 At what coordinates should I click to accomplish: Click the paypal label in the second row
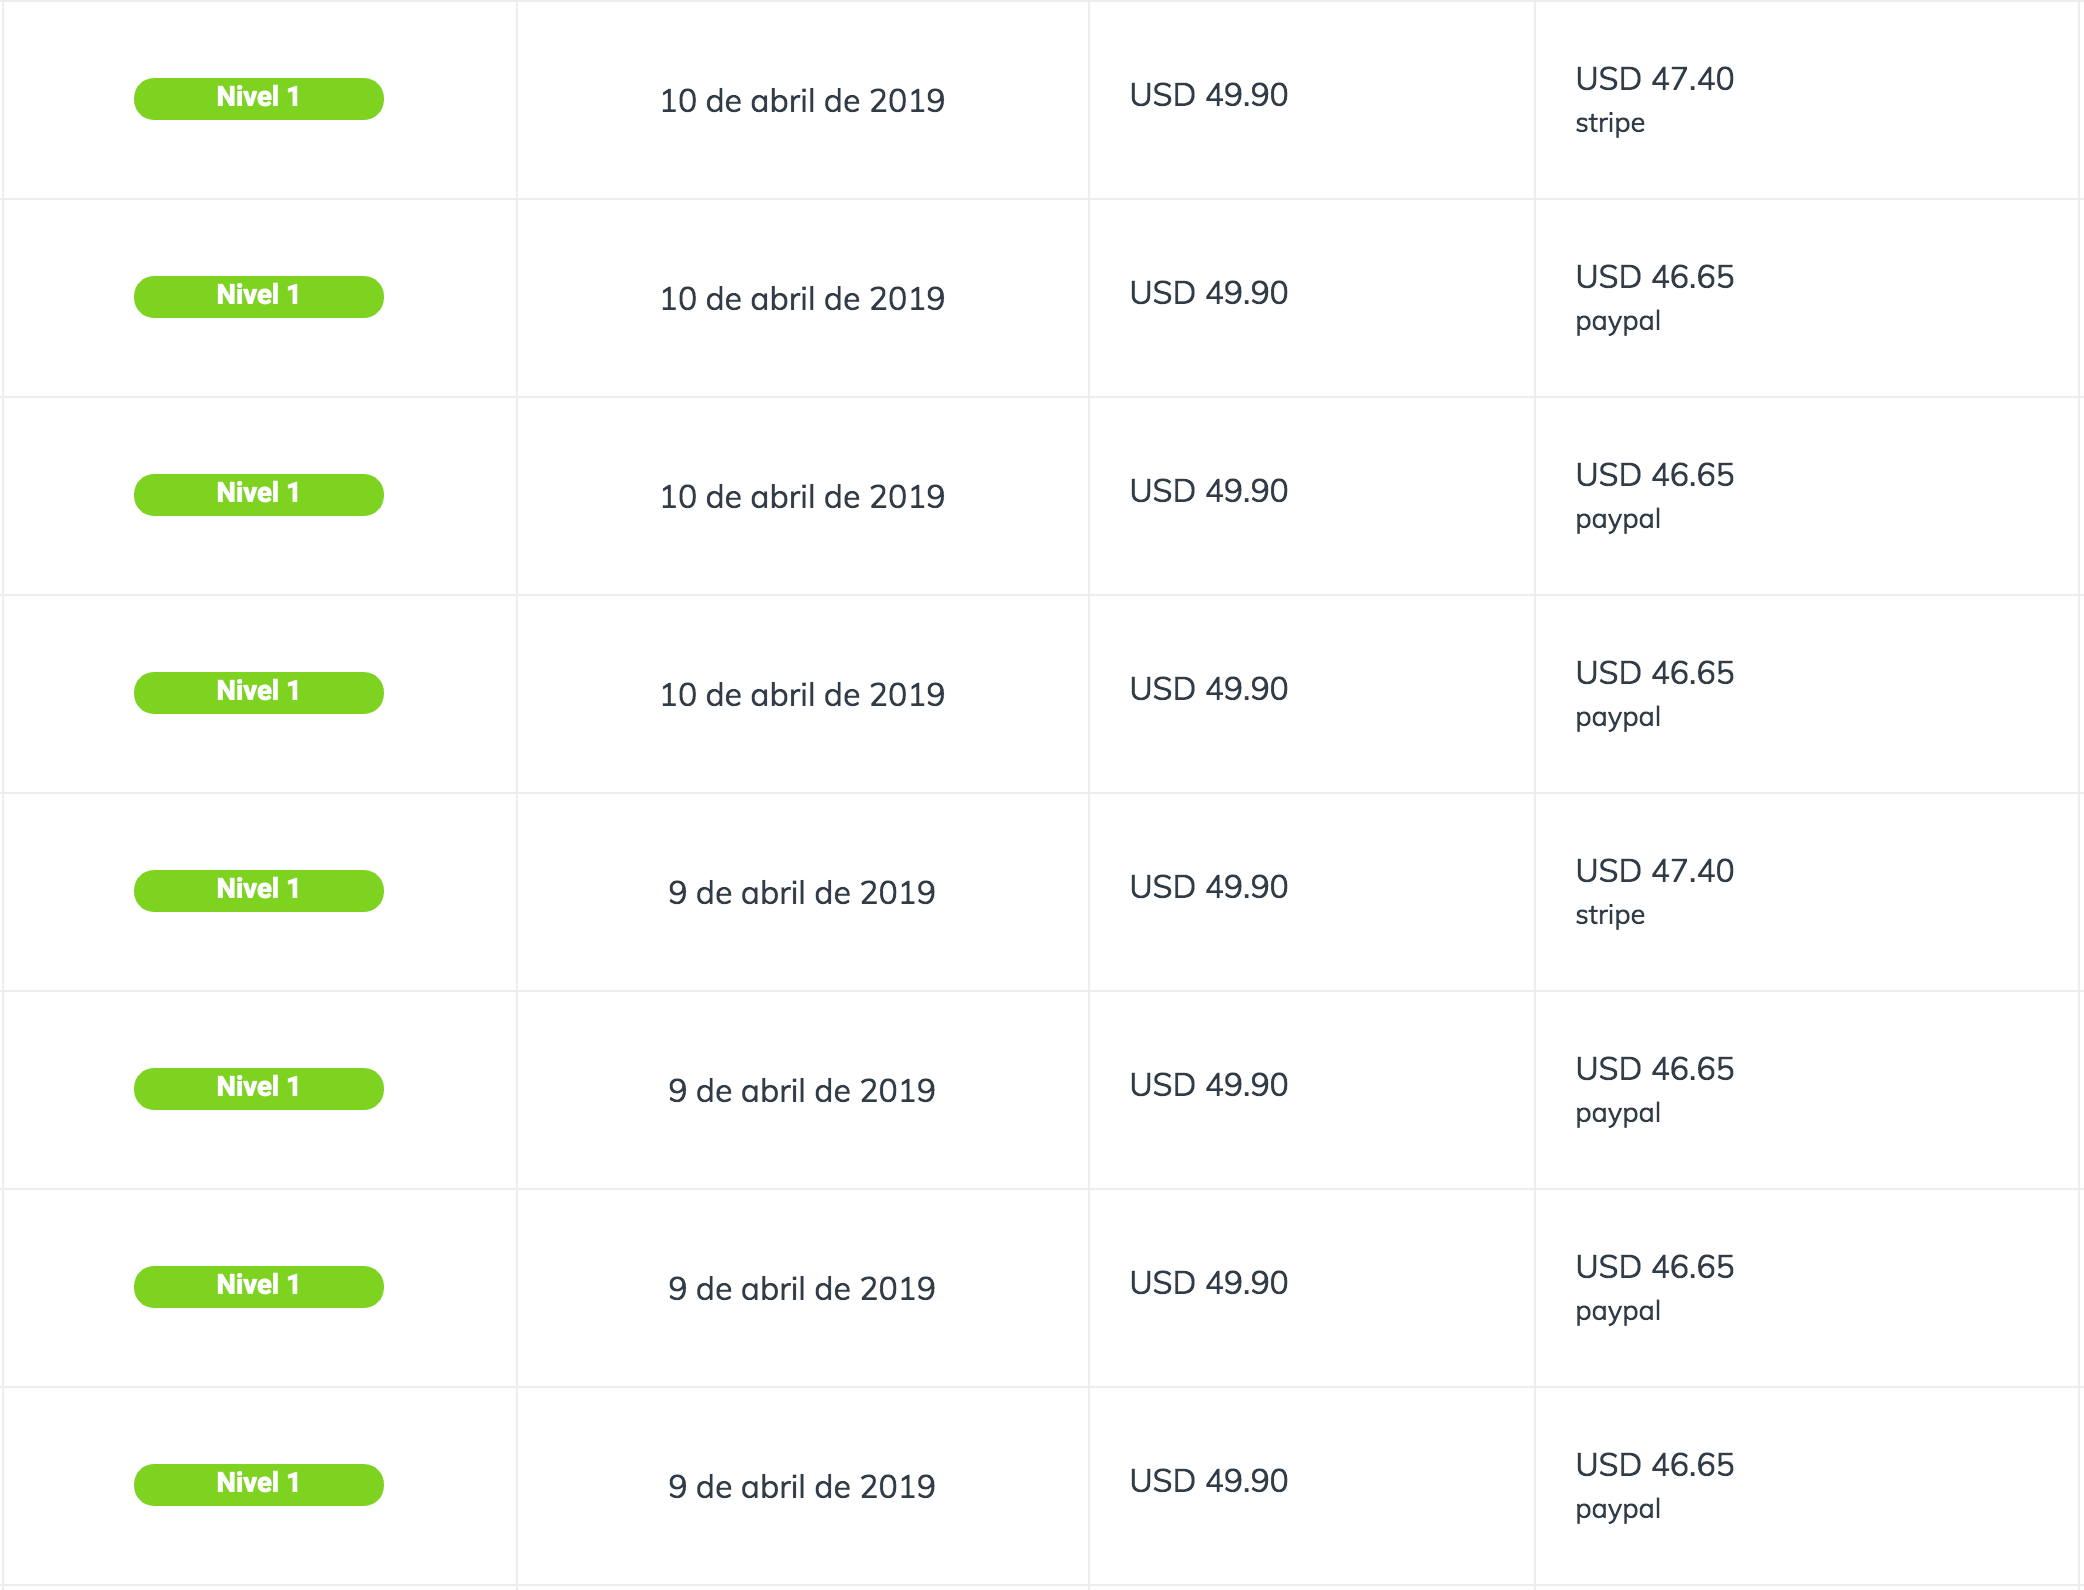(x=1617, y=321)
